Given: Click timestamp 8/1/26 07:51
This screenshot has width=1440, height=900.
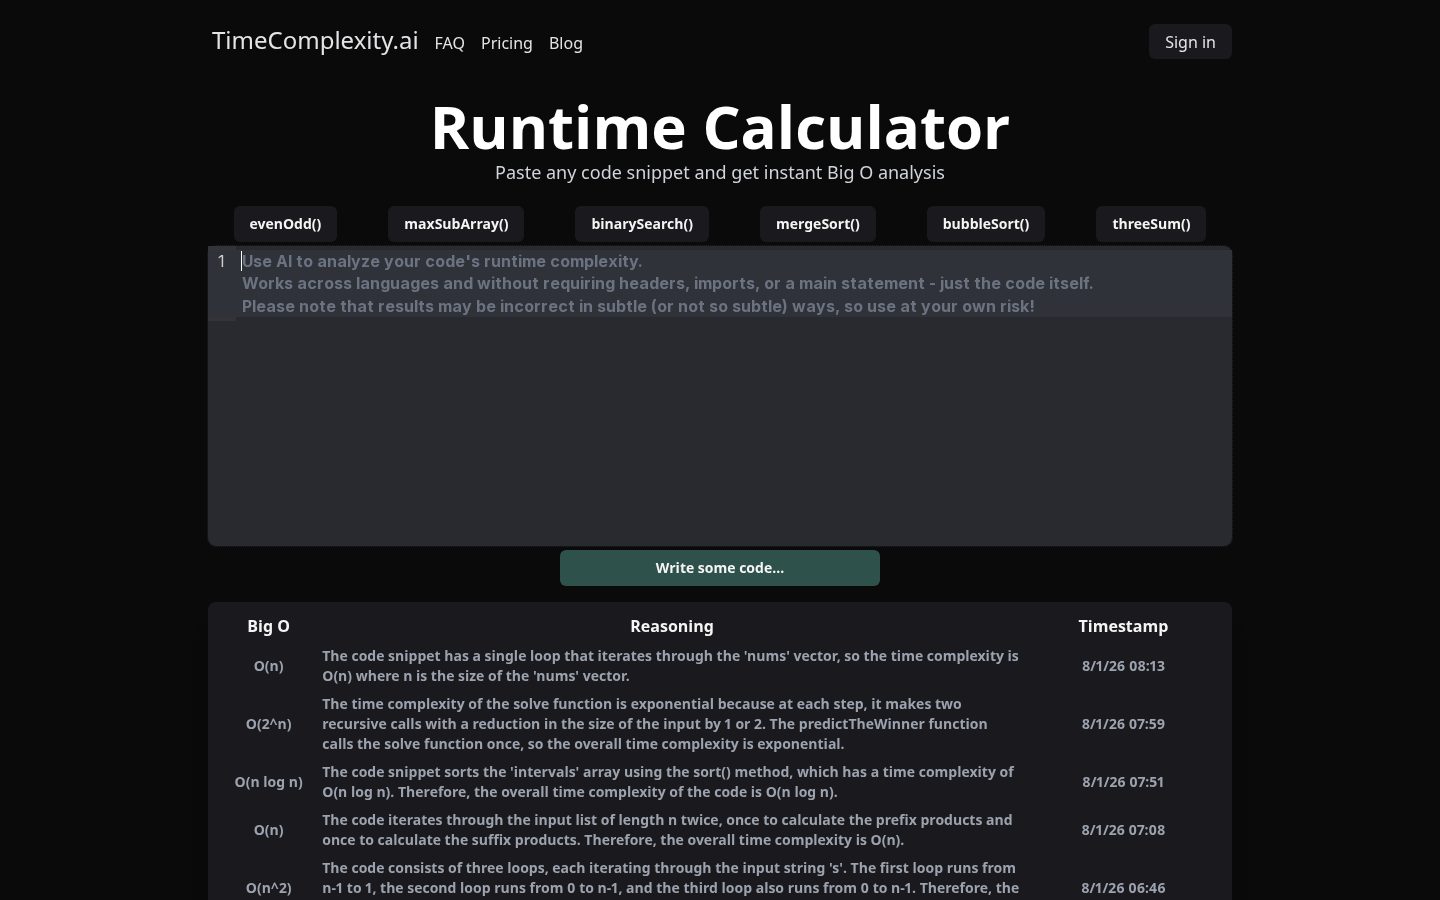Looking at the screenshot, I should click(x=1123, y=782).
